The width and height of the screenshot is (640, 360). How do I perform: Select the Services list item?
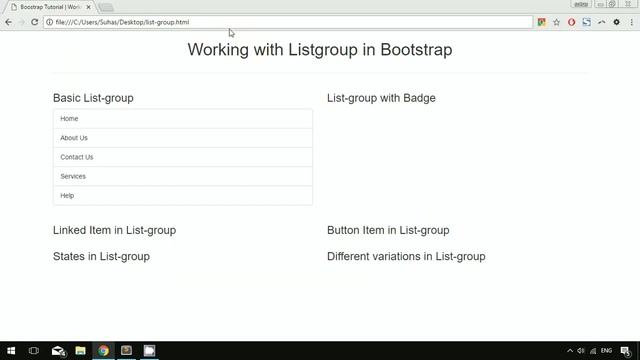(x=183, y=176)
